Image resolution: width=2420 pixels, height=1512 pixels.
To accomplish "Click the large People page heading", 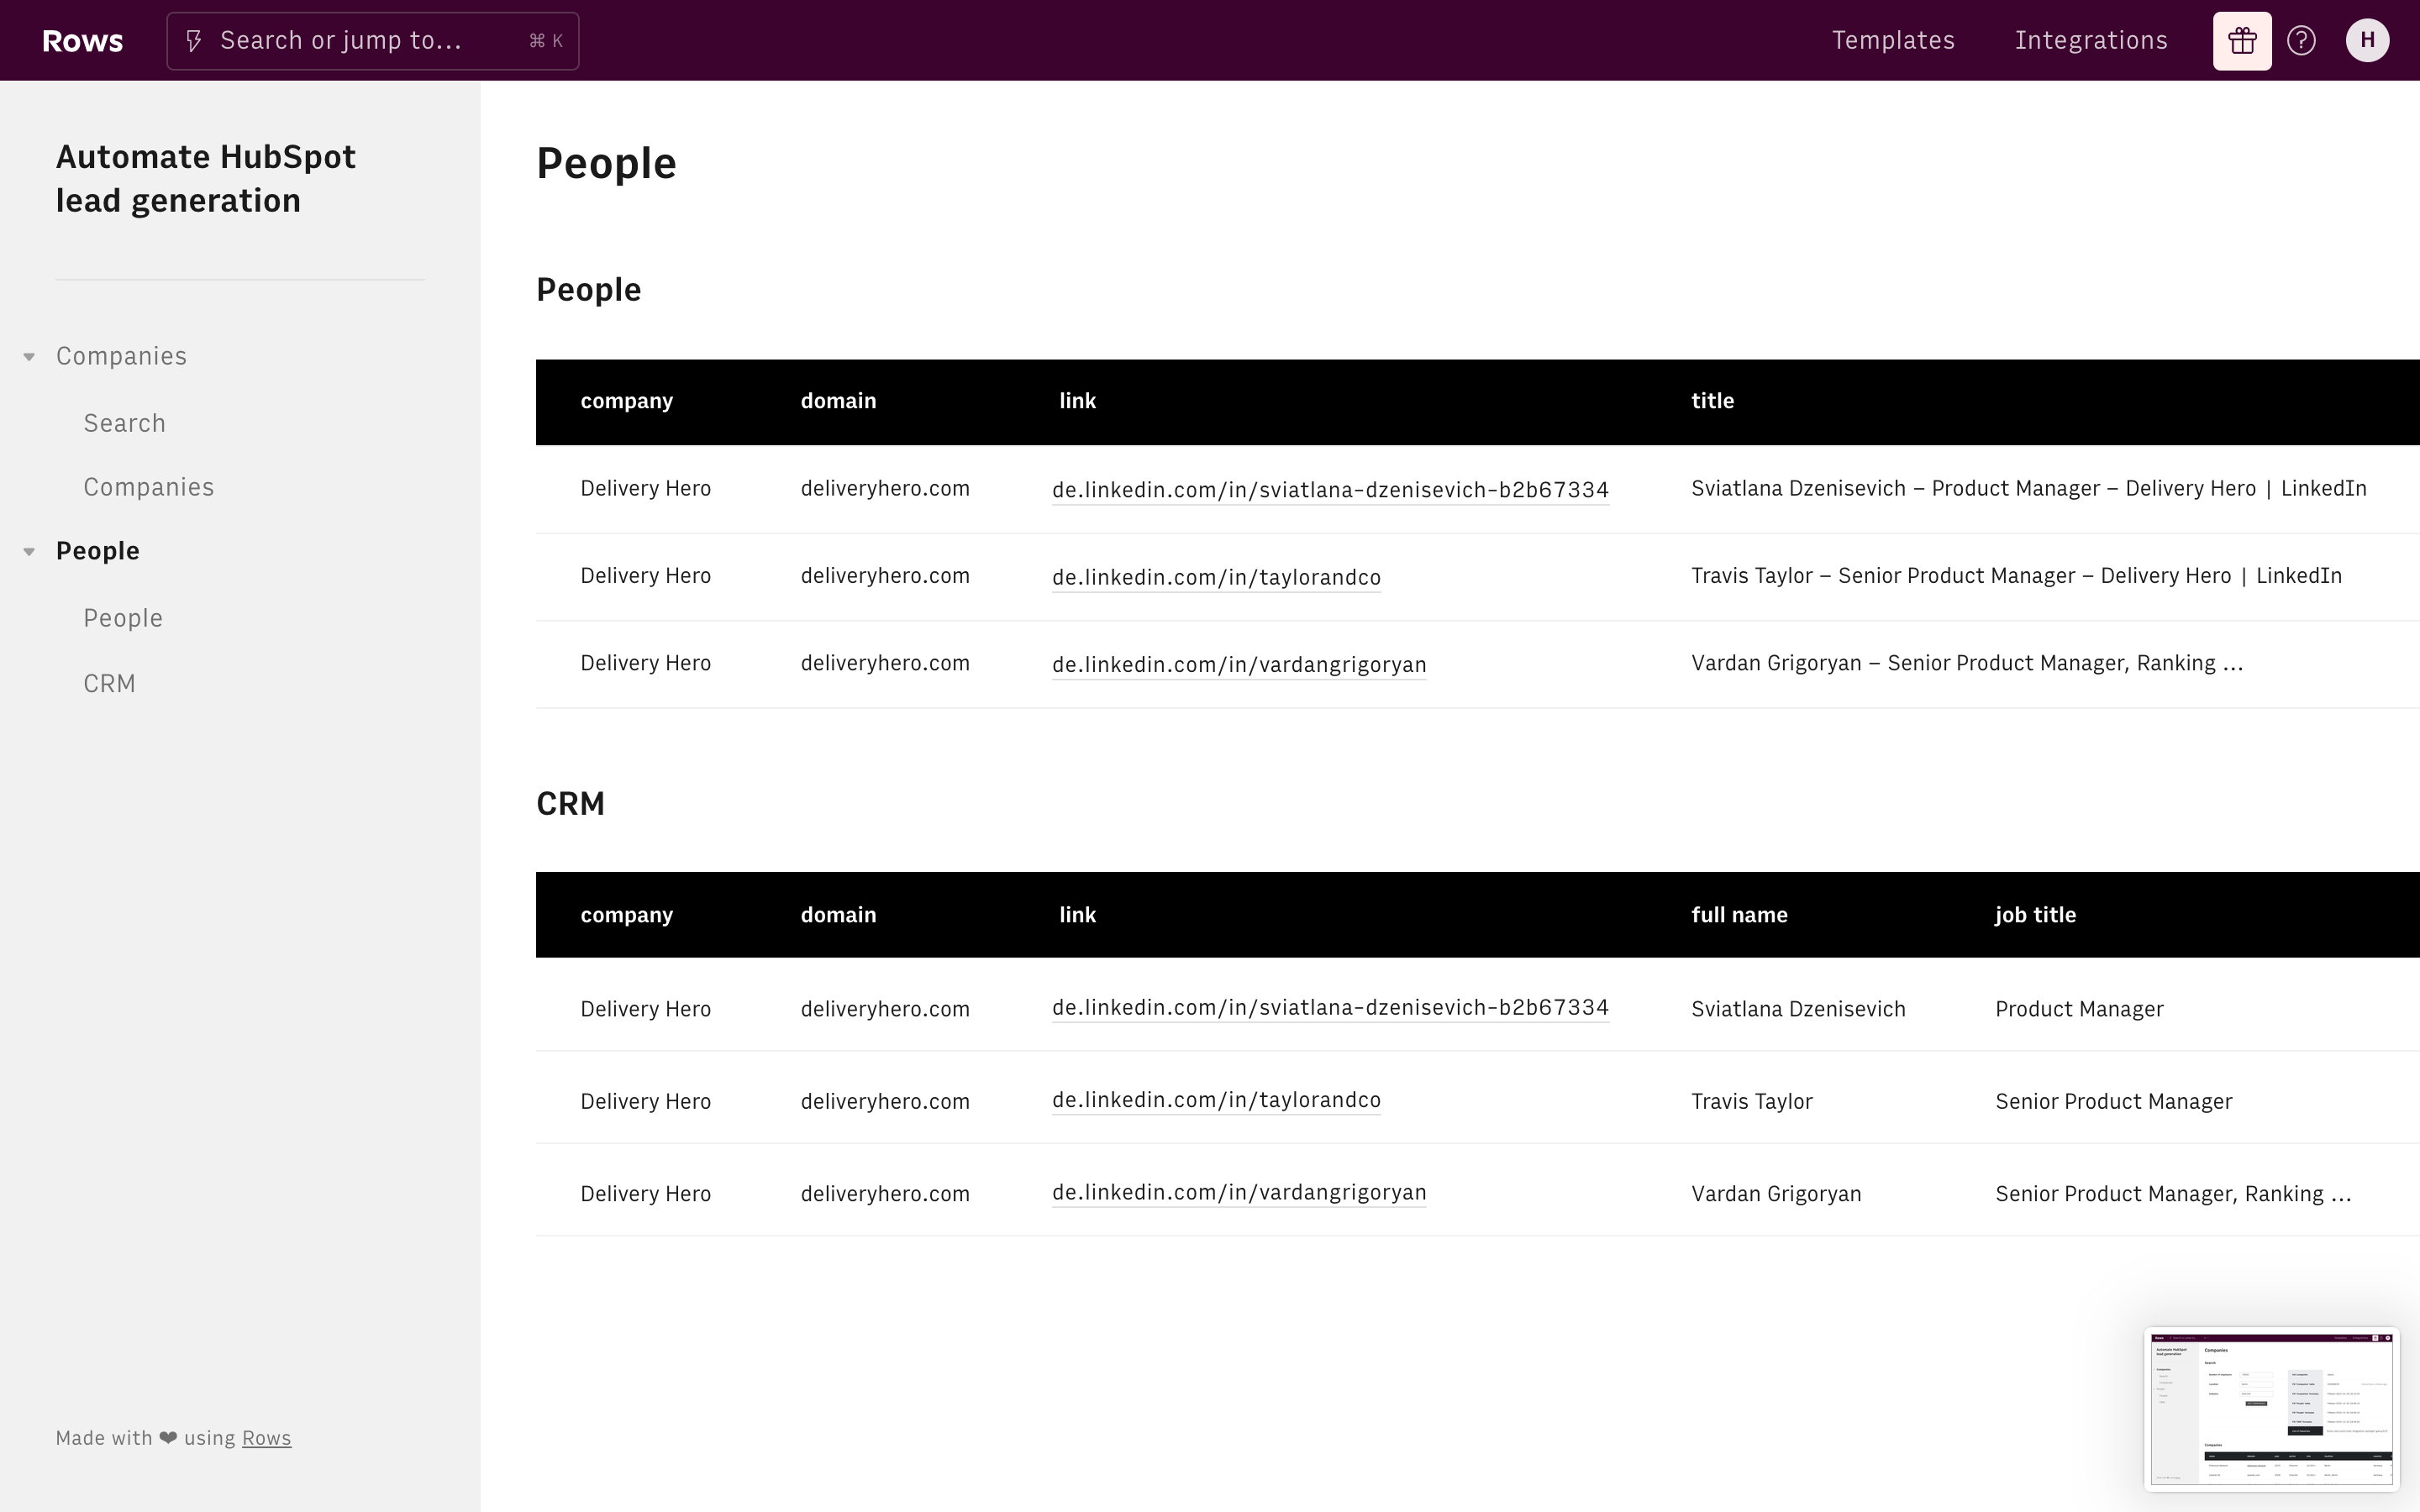I will click(606, 163).
